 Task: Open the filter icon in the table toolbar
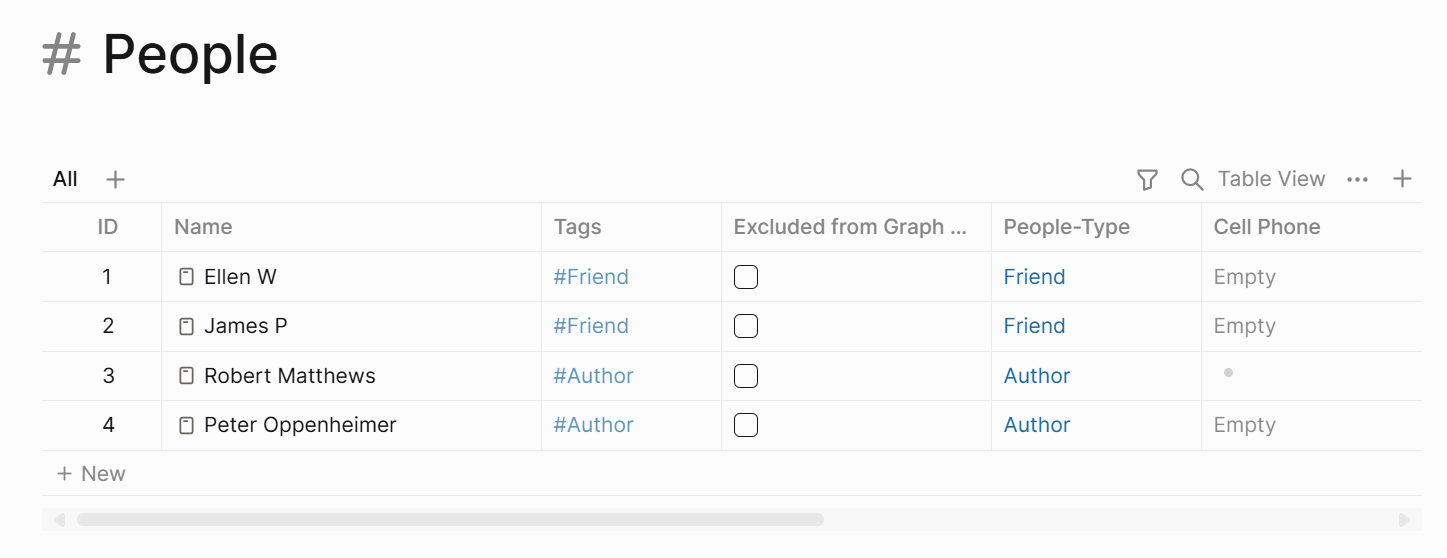[1147, 179]
